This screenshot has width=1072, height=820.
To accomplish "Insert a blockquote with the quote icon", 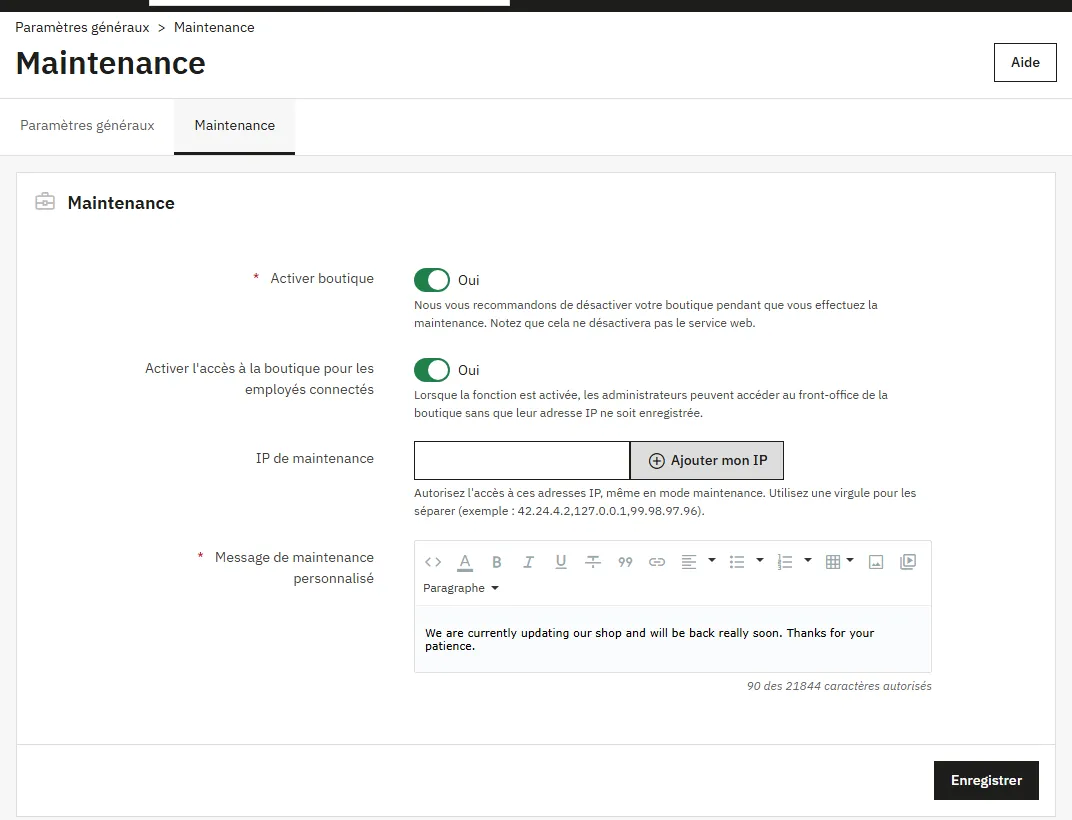I will pos(625,562).
